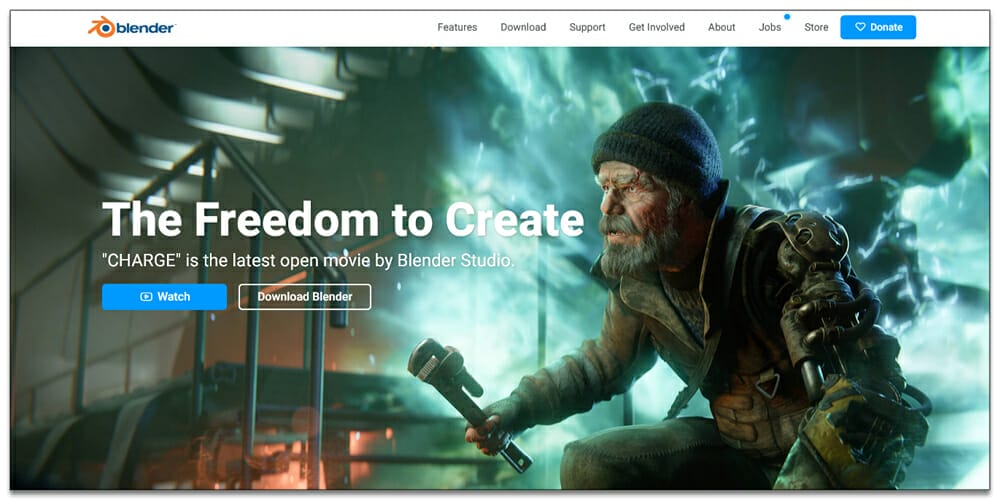Click the Download Blender button
1000x500 pixels.
tap(305, 297)
